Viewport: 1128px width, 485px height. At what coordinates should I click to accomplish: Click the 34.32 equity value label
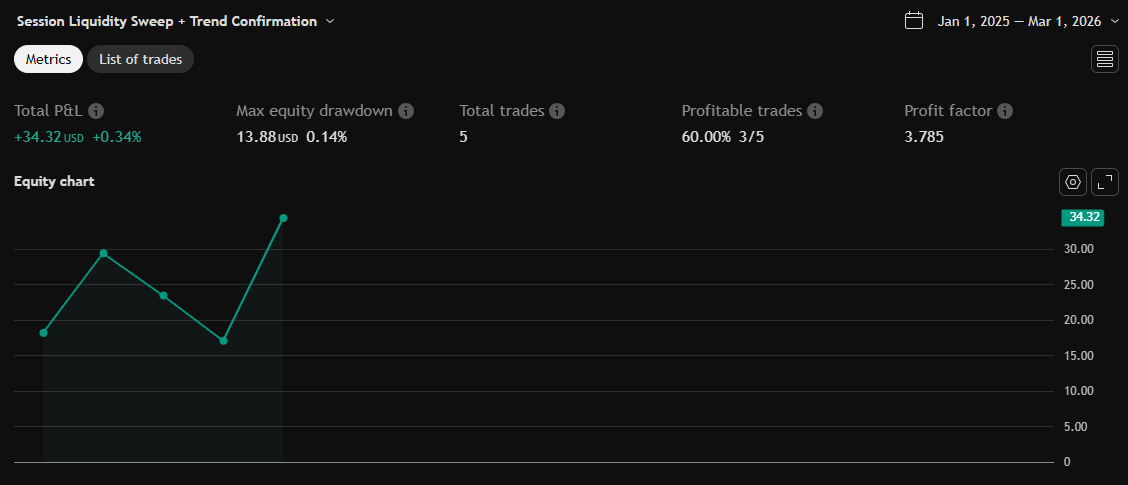(1084, 216)
